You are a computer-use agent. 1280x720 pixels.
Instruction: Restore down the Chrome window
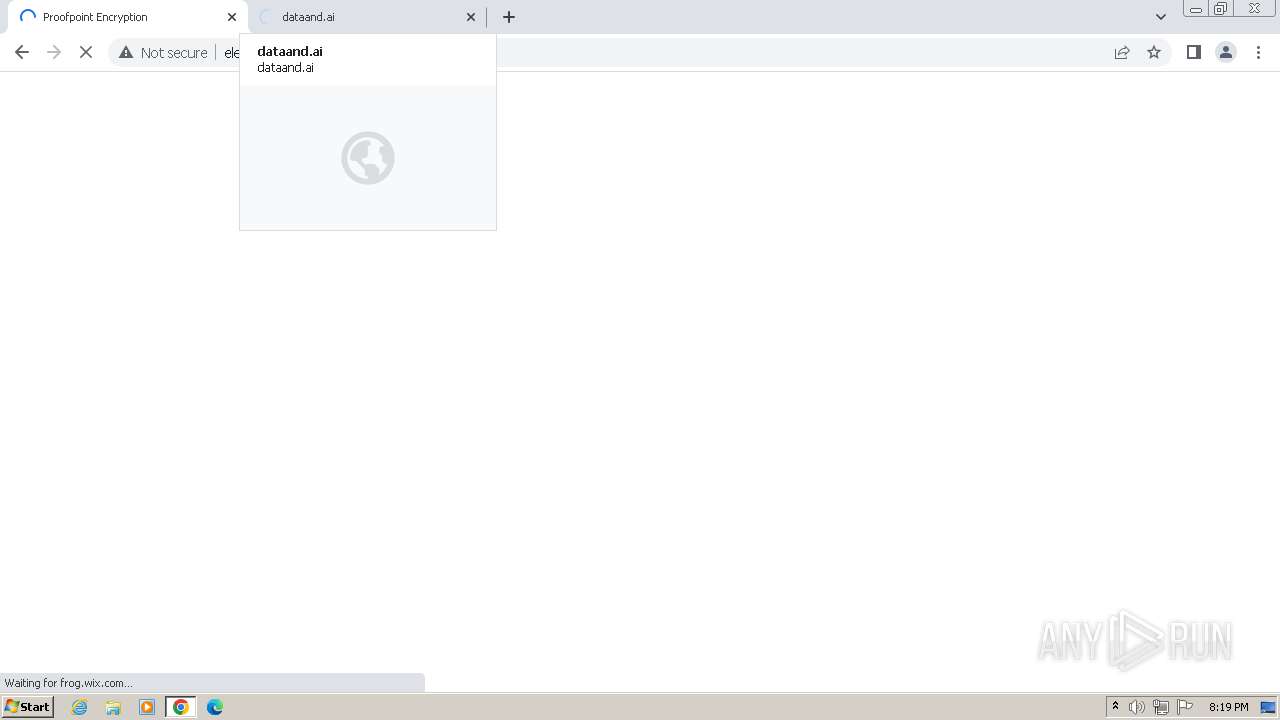1221,9
